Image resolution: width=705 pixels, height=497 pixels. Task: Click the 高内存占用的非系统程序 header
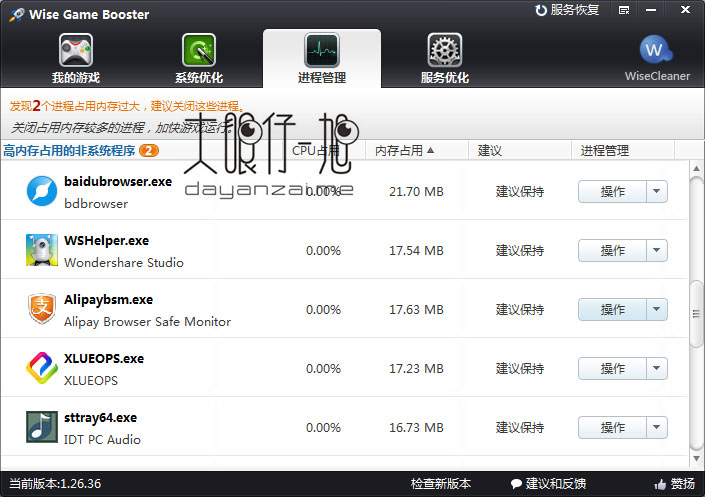[69, 150]
